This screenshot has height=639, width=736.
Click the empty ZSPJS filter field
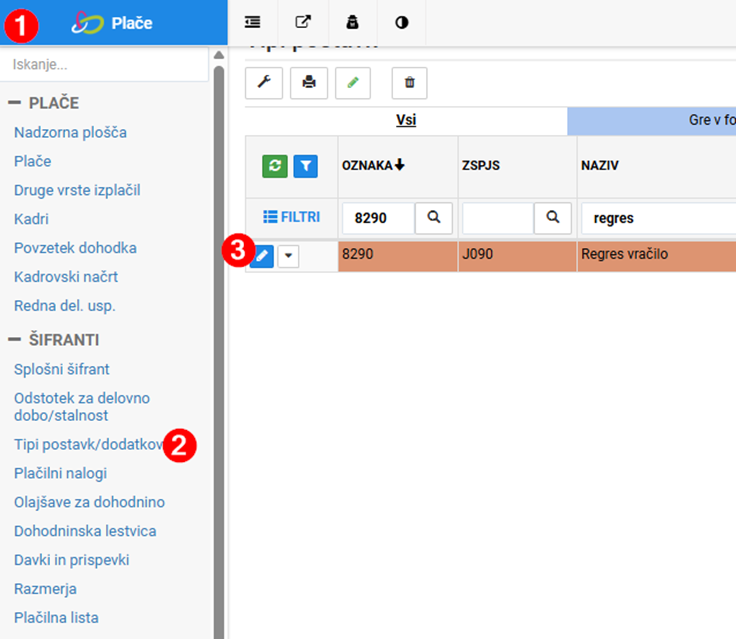click(498, 218)
